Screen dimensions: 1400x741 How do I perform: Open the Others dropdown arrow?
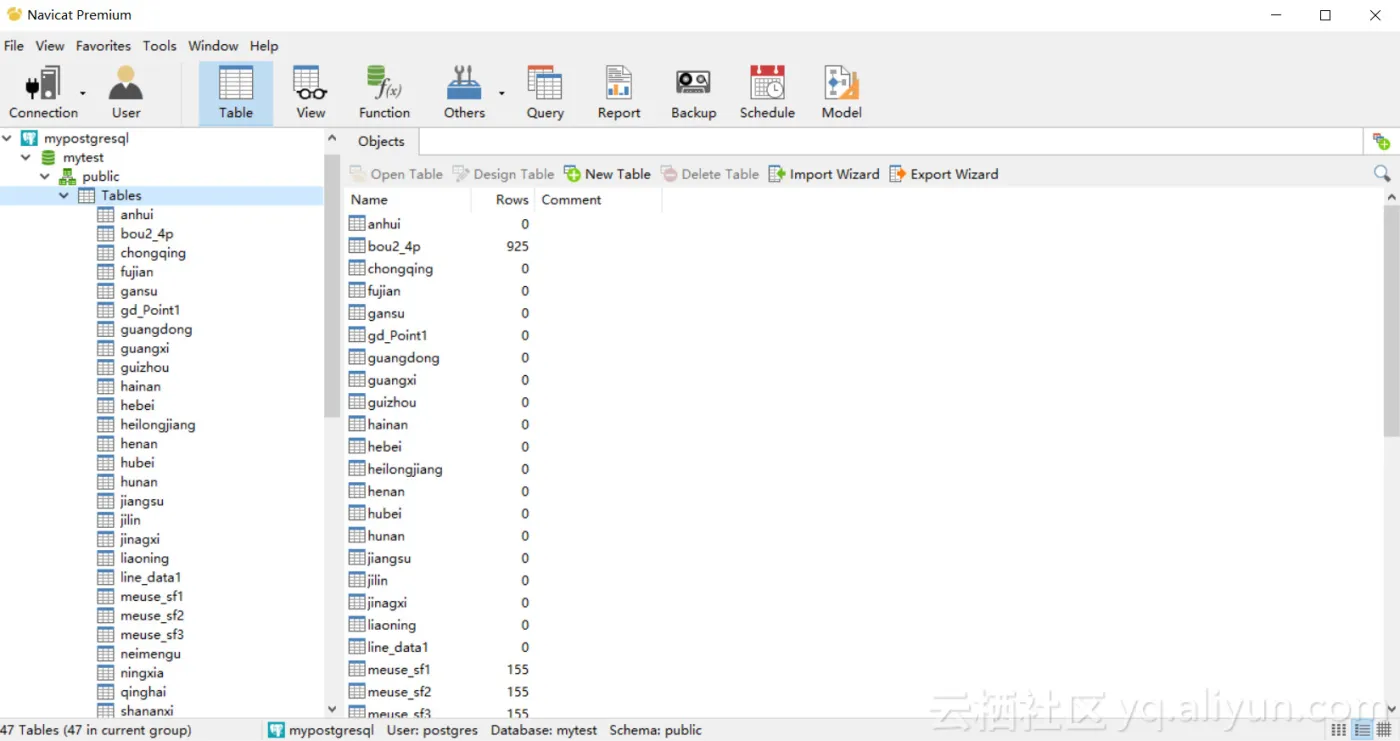(x=501, y=93)
